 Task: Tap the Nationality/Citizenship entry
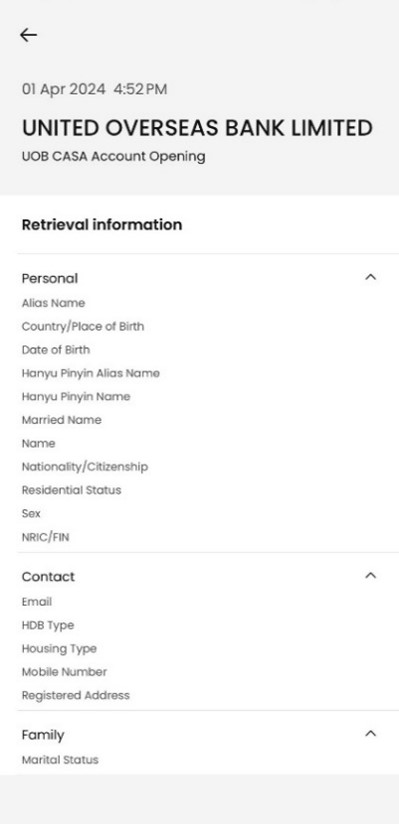tap(85, 467)
